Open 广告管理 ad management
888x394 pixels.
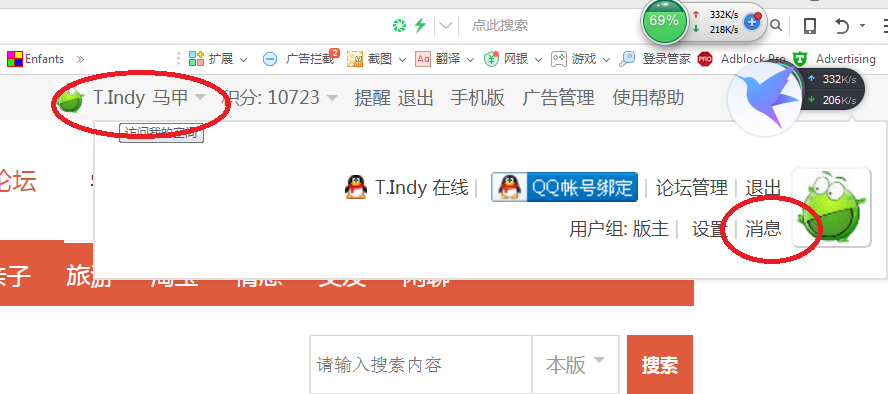[558, 98]
